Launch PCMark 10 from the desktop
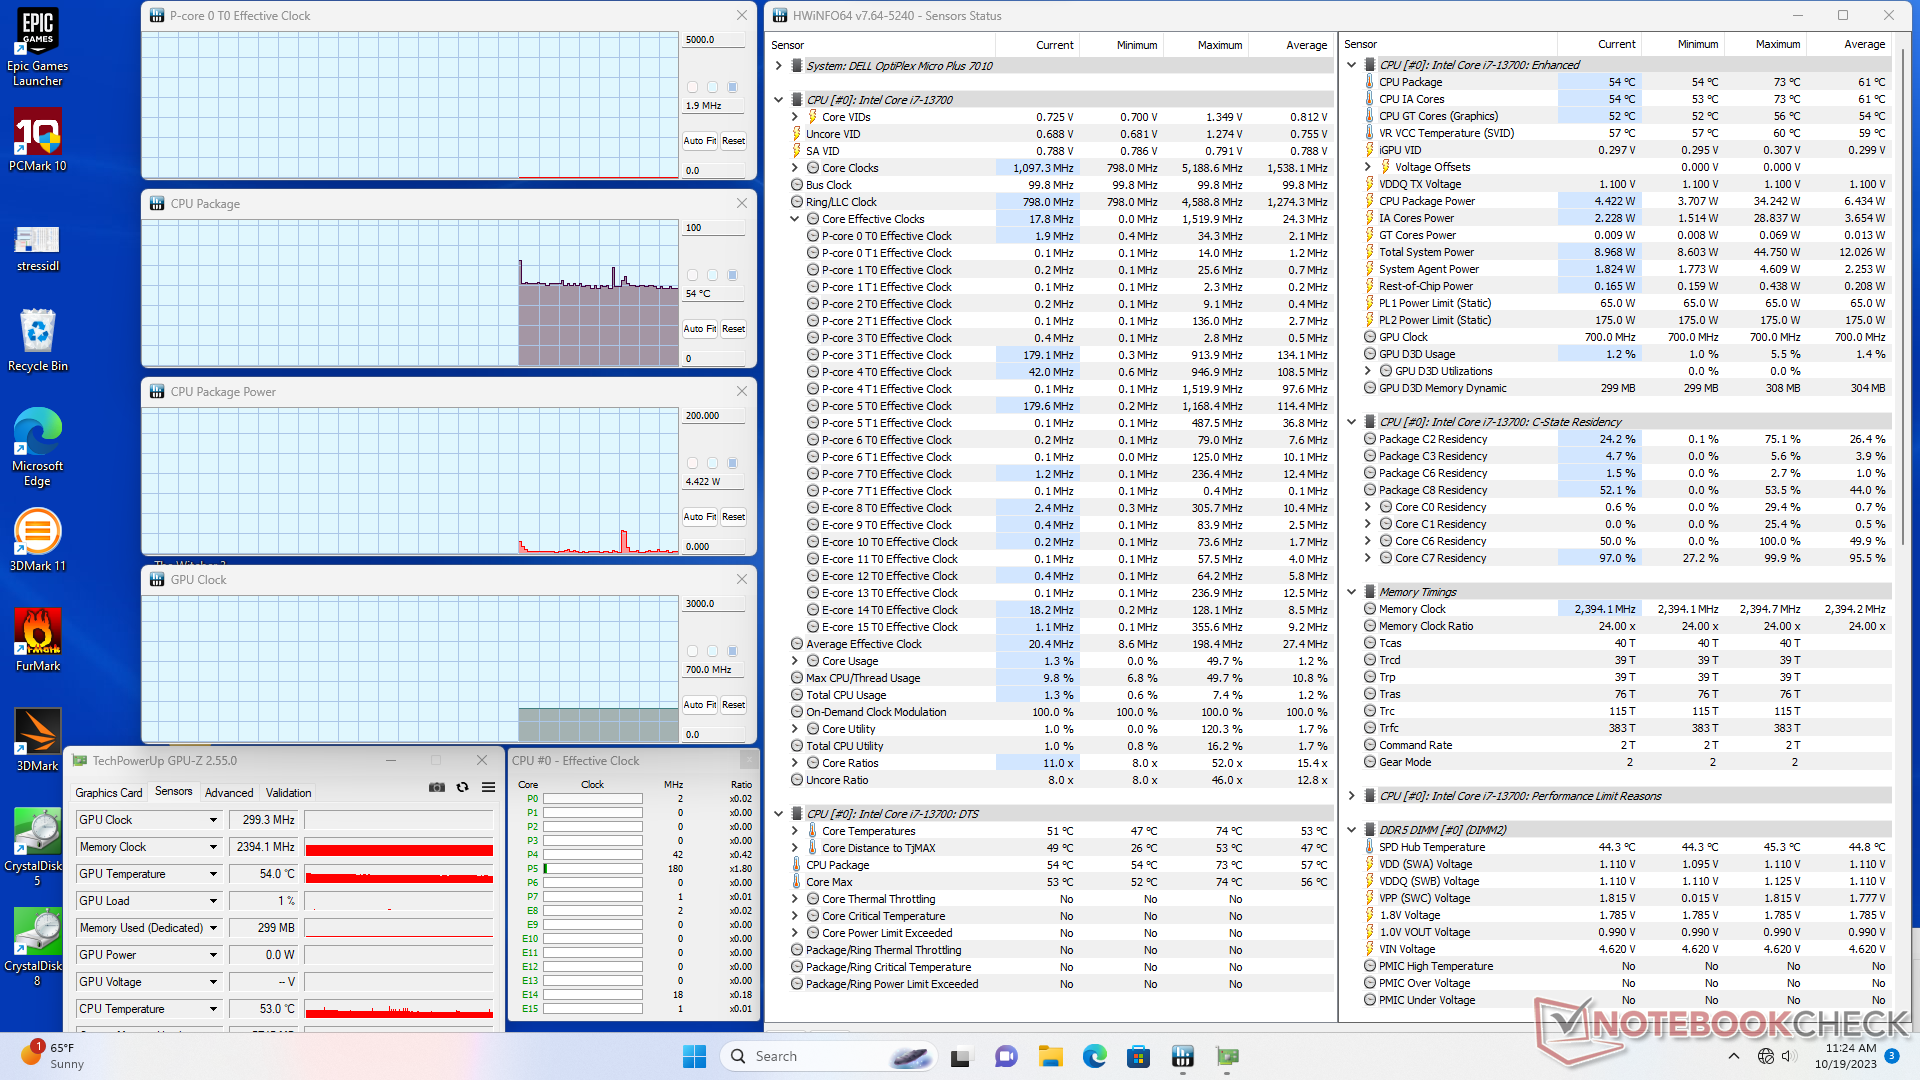The image size is (1920, 1080). pos(37,140)
